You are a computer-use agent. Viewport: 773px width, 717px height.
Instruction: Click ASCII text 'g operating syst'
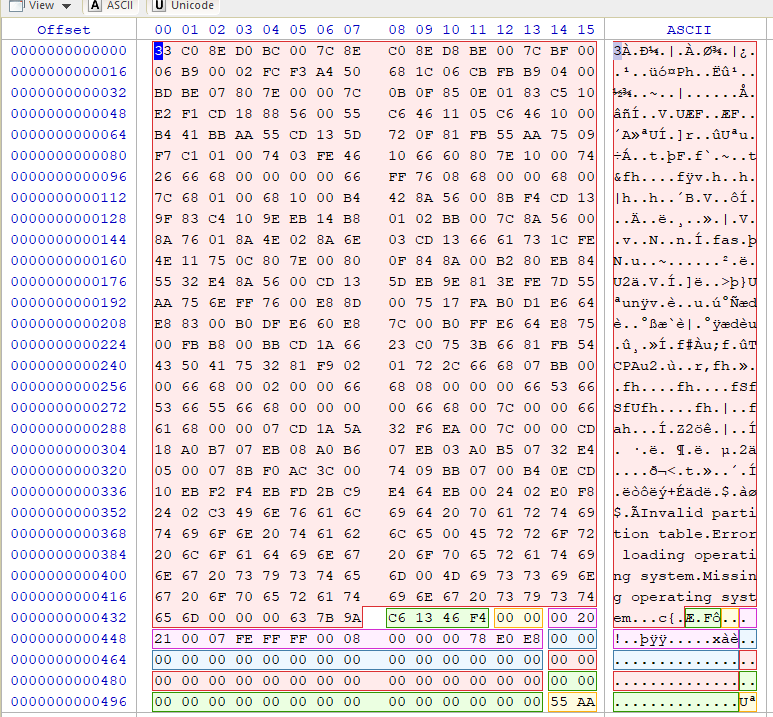point(685,597)
